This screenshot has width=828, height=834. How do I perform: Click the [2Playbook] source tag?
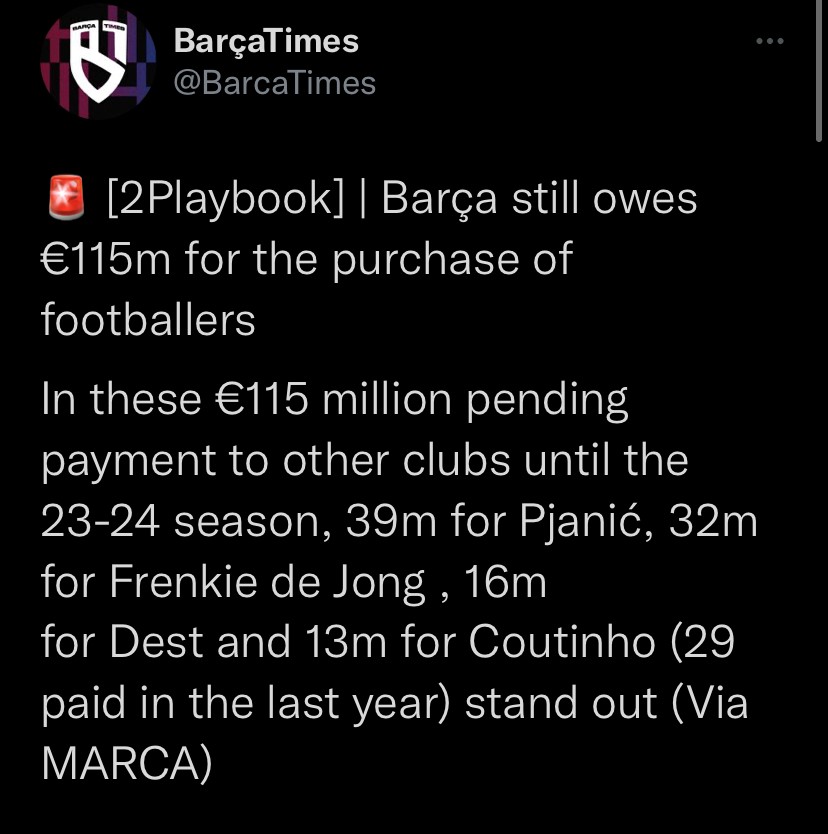[224, 199]
